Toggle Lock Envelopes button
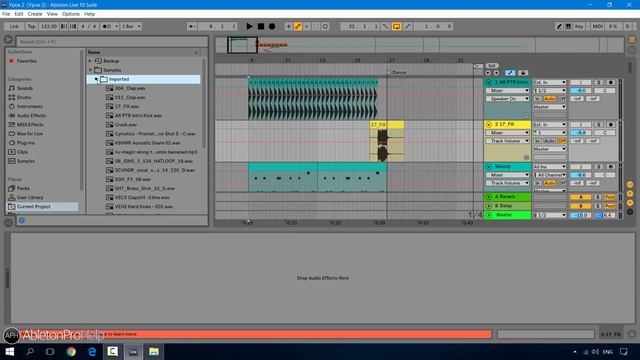 tap(523, 73)
